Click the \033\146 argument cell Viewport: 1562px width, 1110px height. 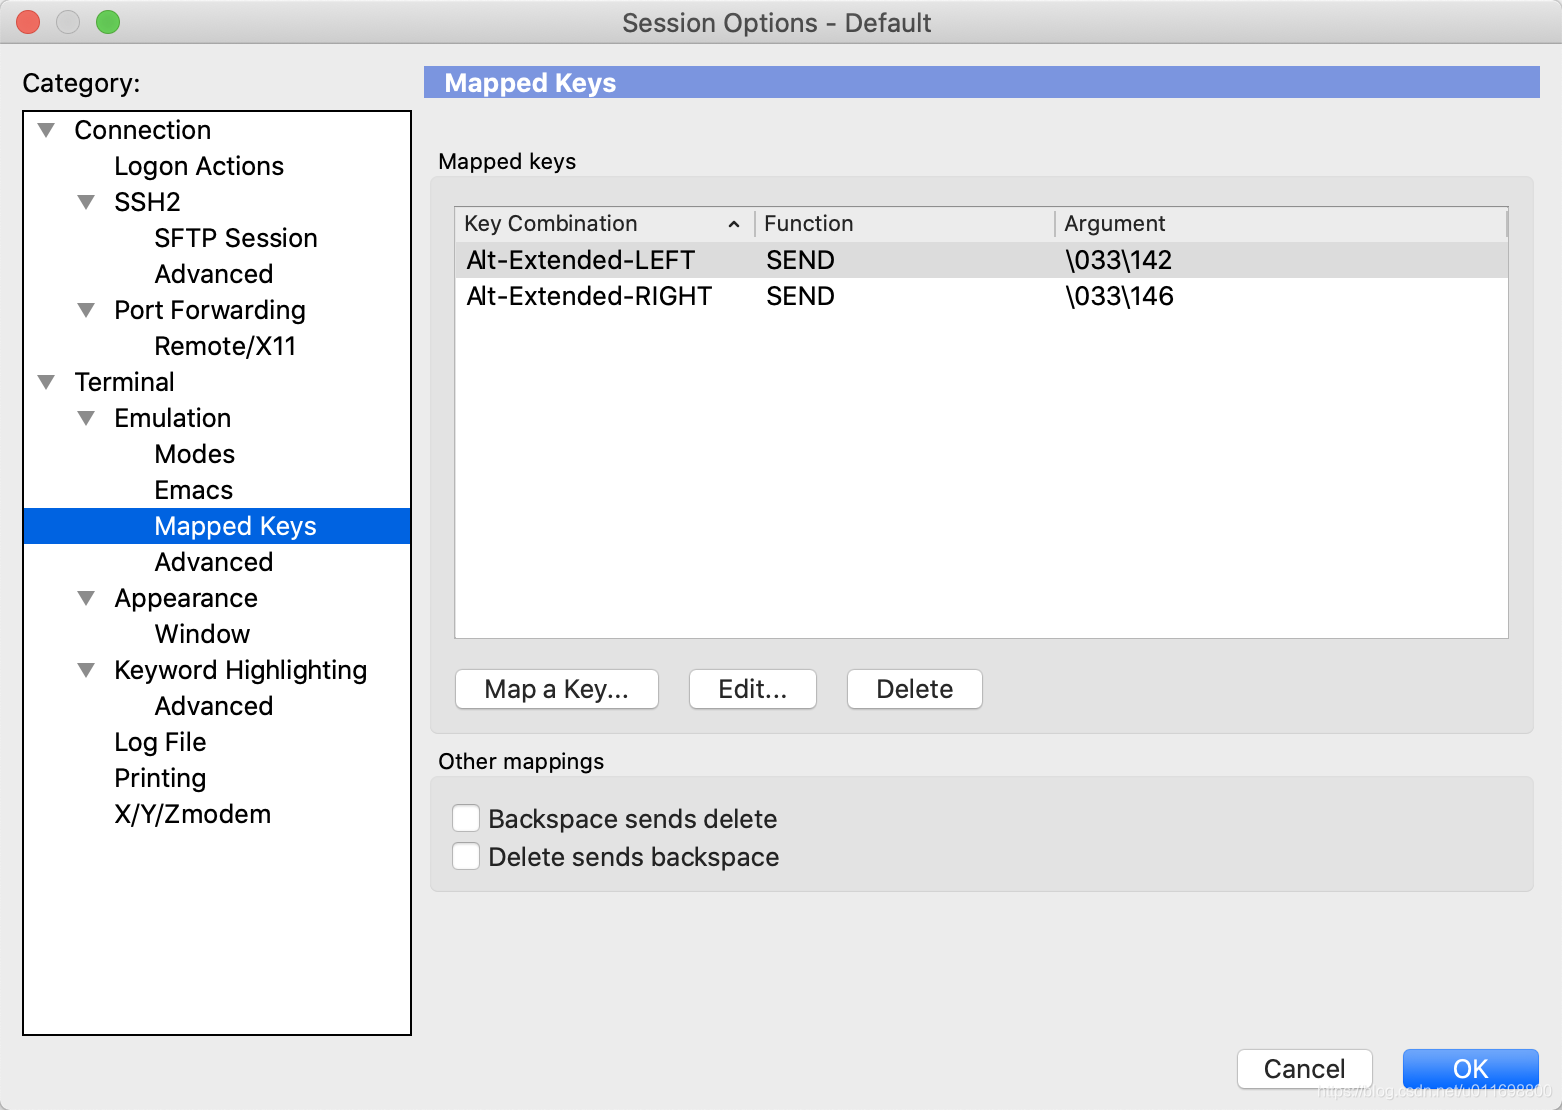click(1120, 296)
